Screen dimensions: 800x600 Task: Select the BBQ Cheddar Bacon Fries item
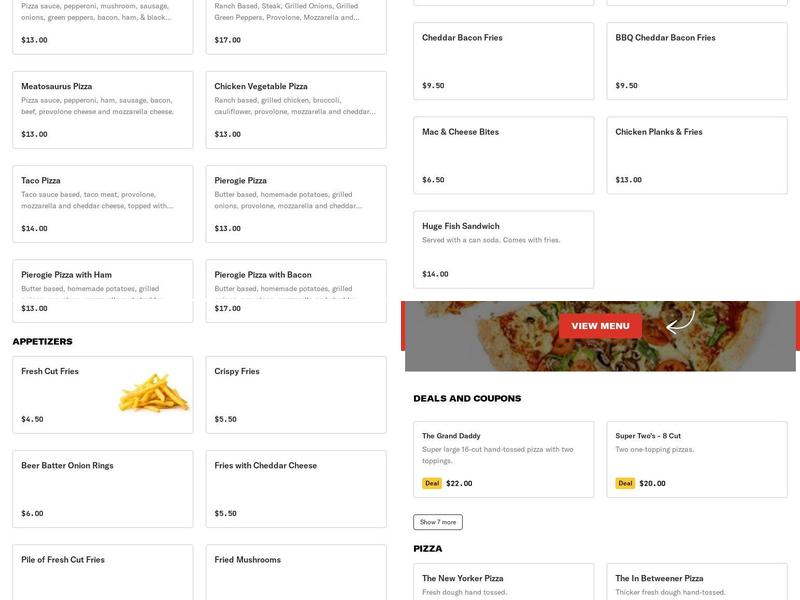(x=697, y=60)
